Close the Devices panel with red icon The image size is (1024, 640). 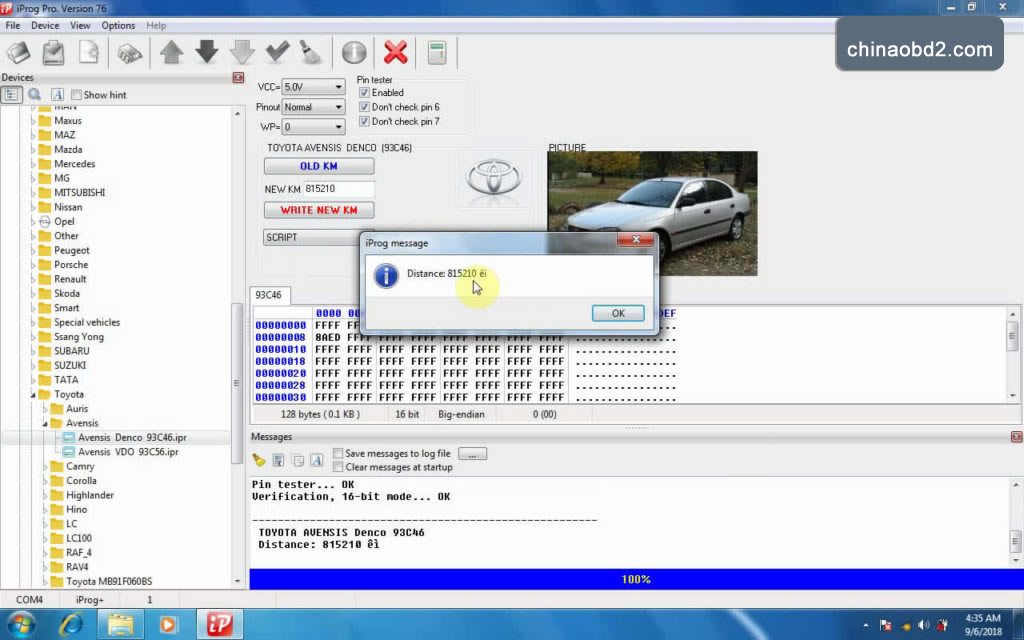(238, 78)
